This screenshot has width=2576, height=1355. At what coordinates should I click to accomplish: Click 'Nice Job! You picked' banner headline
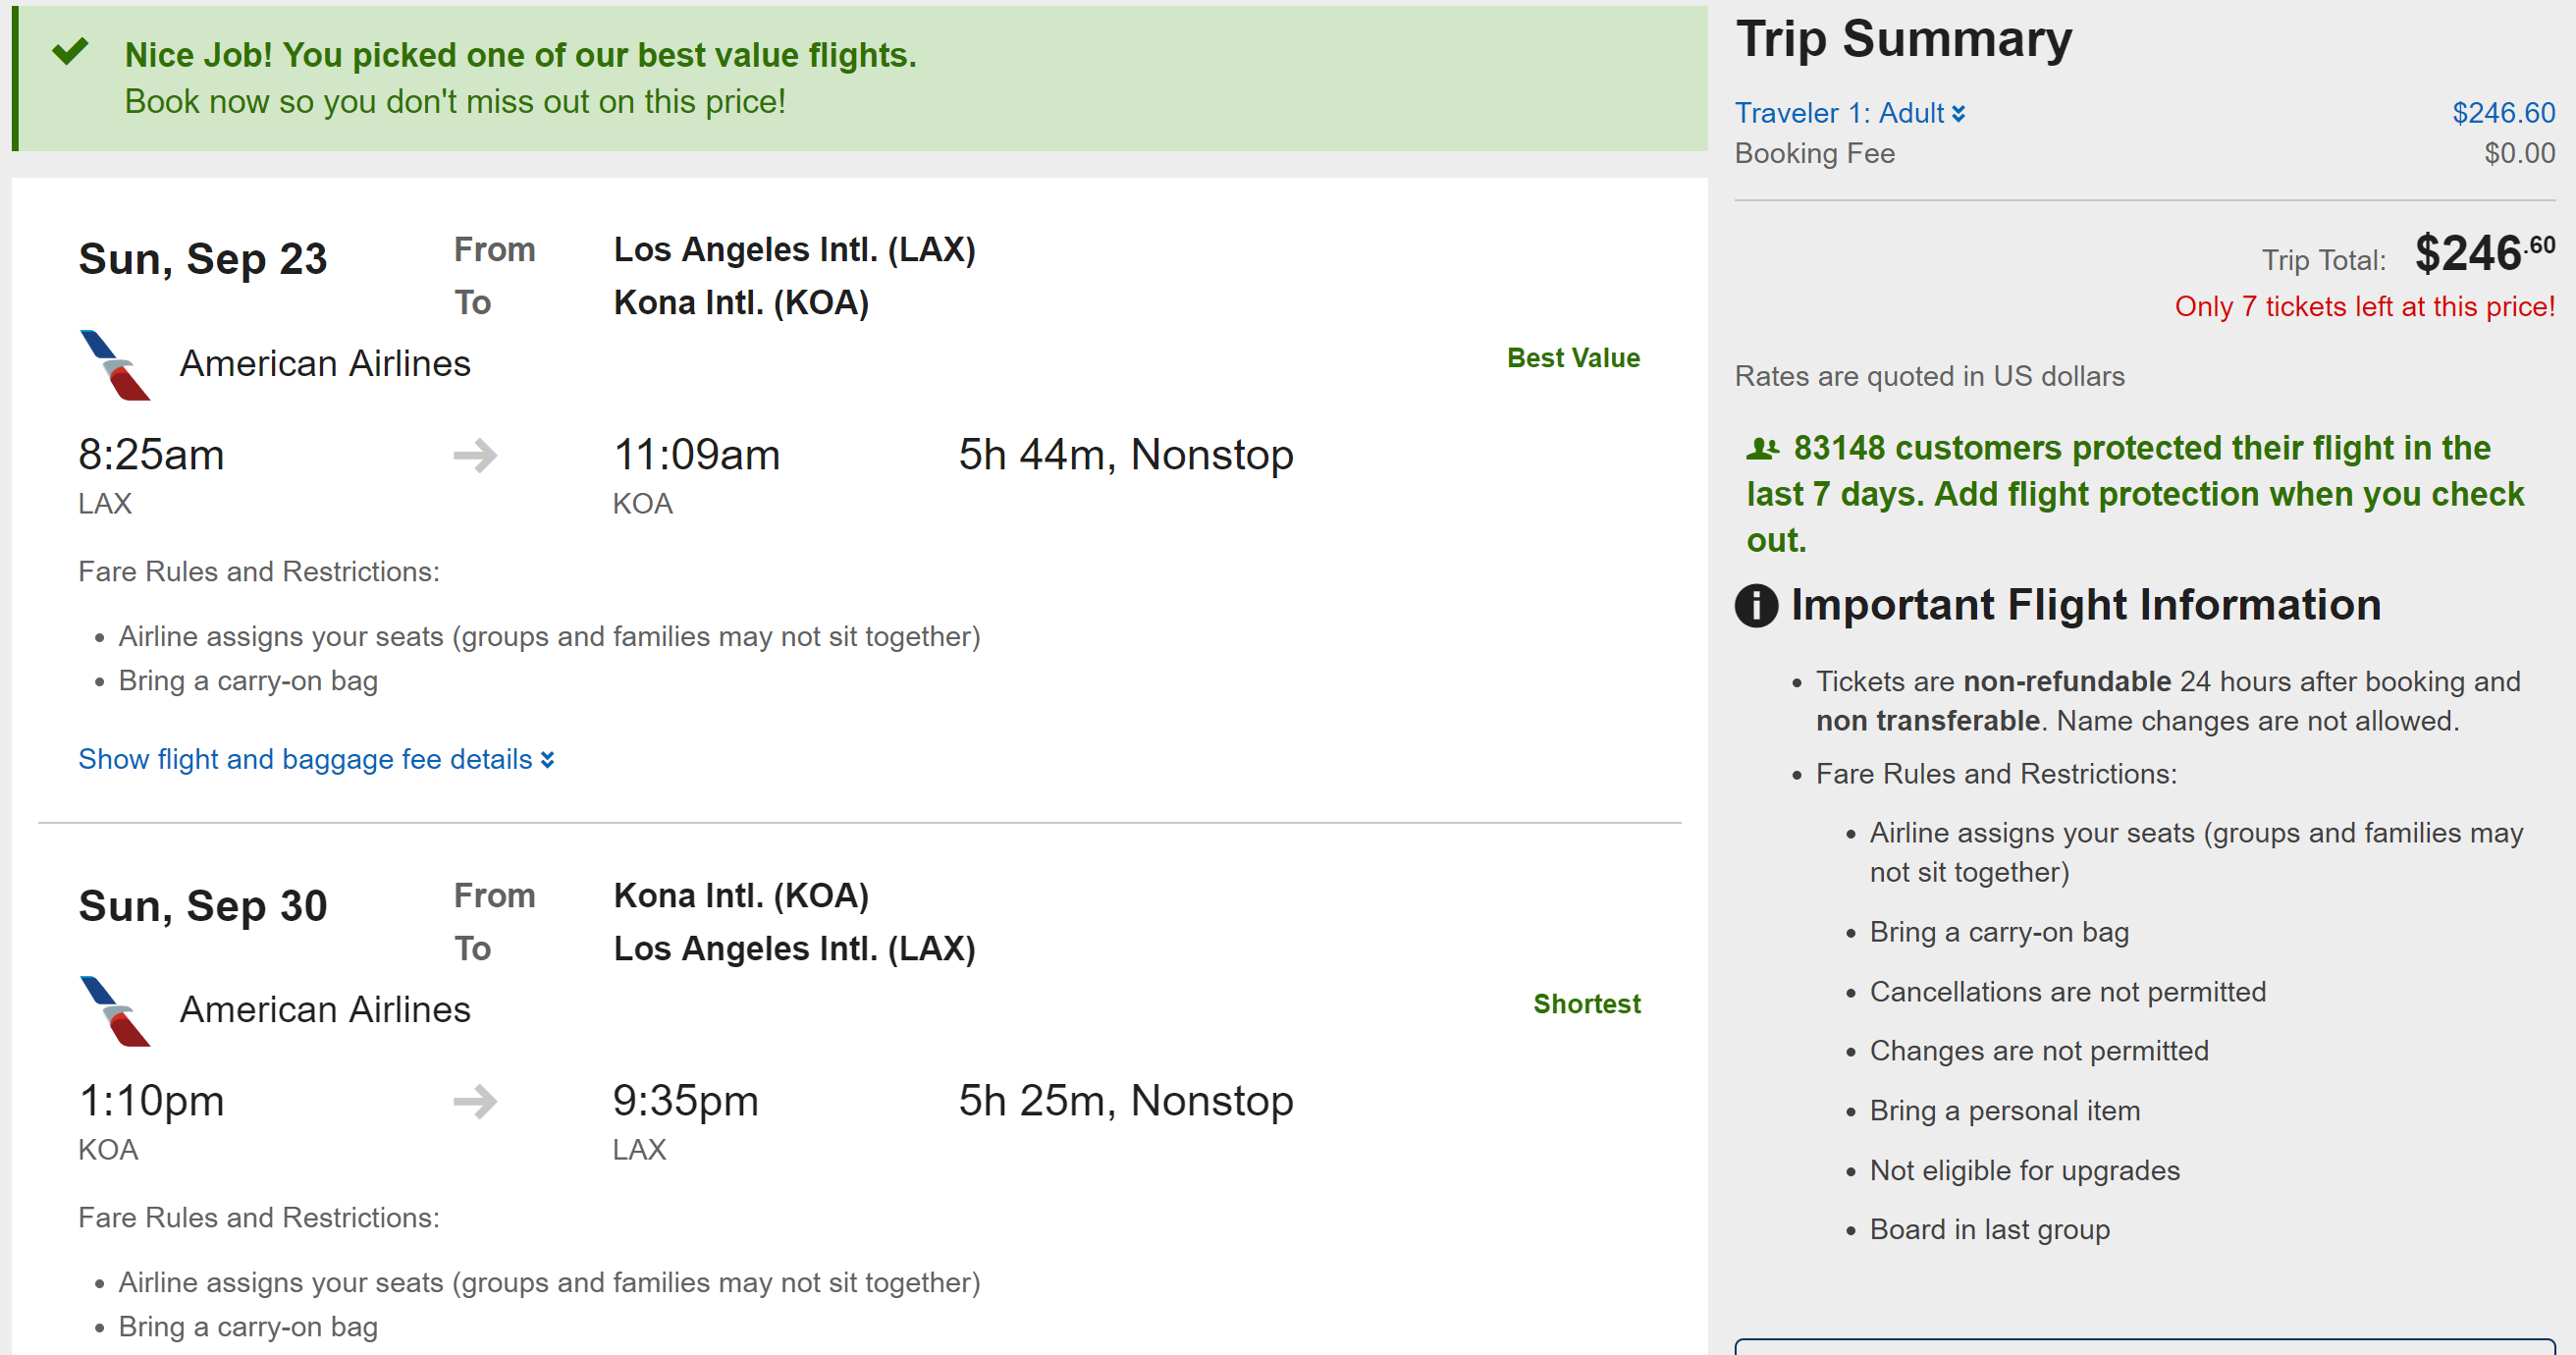(x=520, y=55)
